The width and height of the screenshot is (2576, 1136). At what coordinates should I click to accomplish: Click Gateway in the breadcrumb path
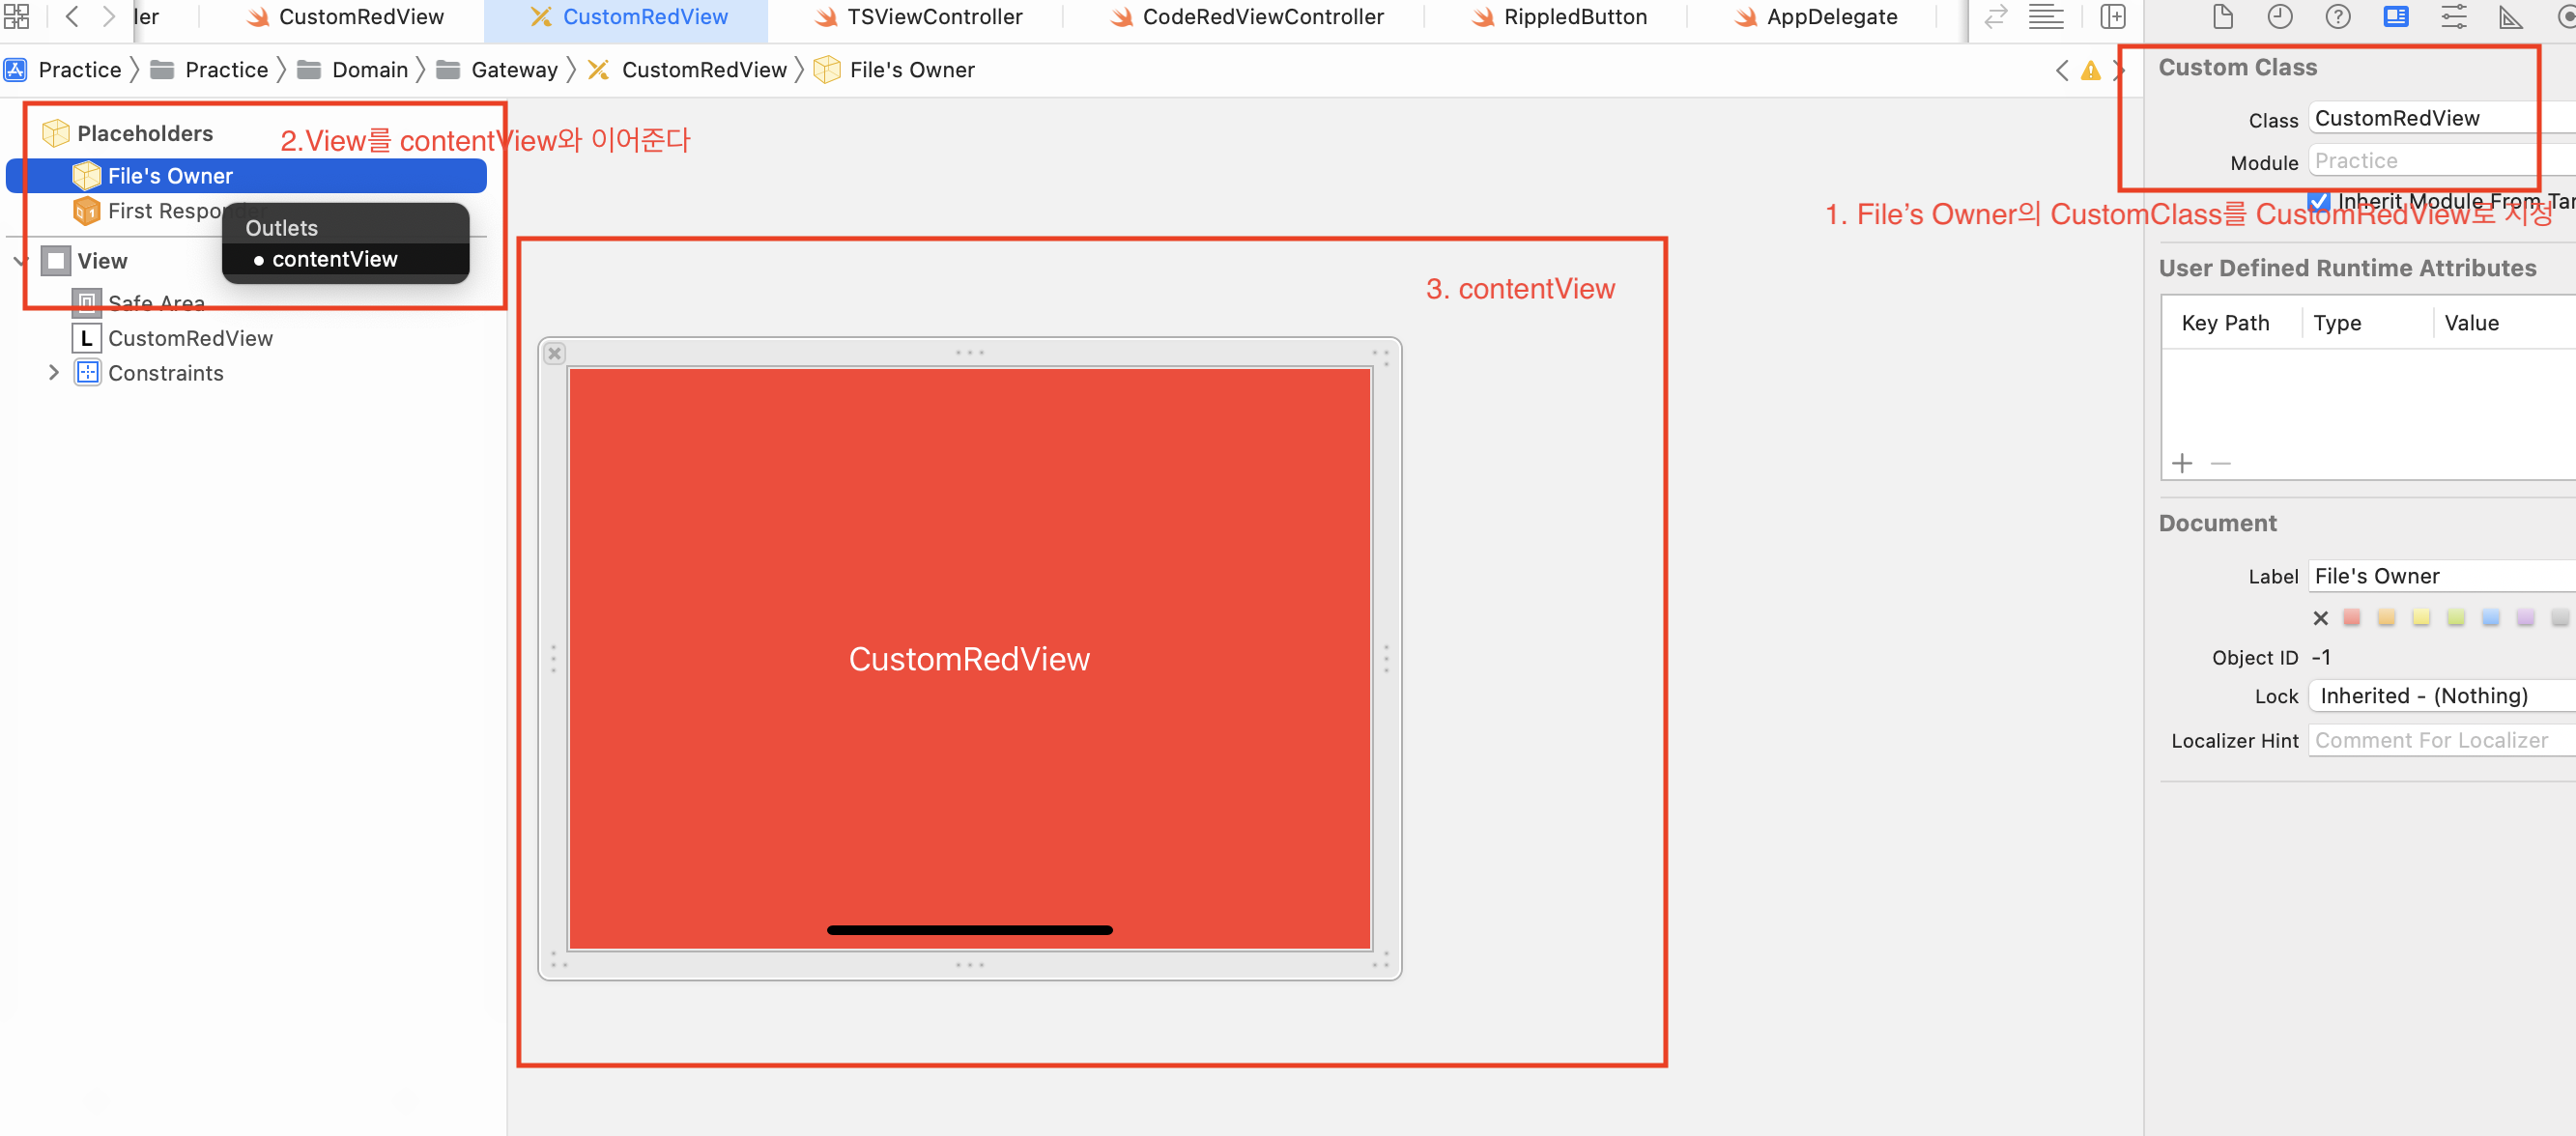514,70
